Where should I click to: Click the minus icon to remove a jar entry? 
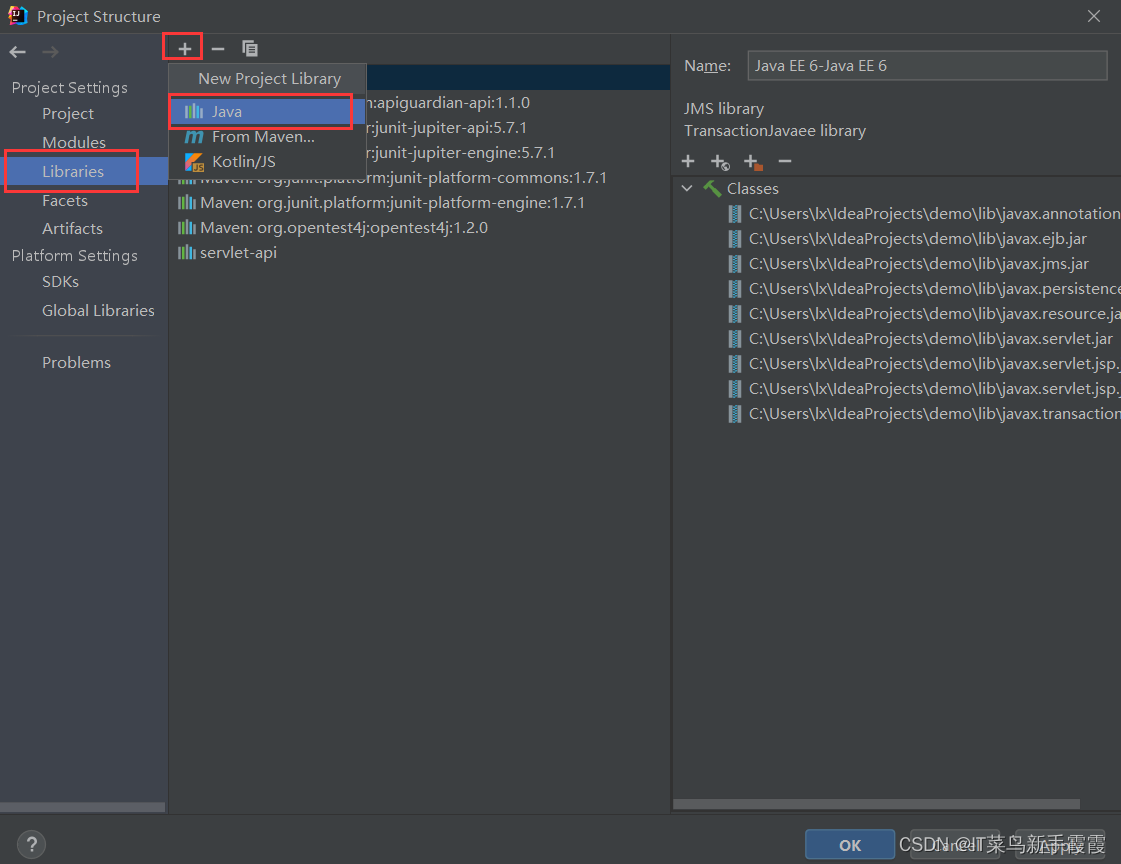(786, 161)
